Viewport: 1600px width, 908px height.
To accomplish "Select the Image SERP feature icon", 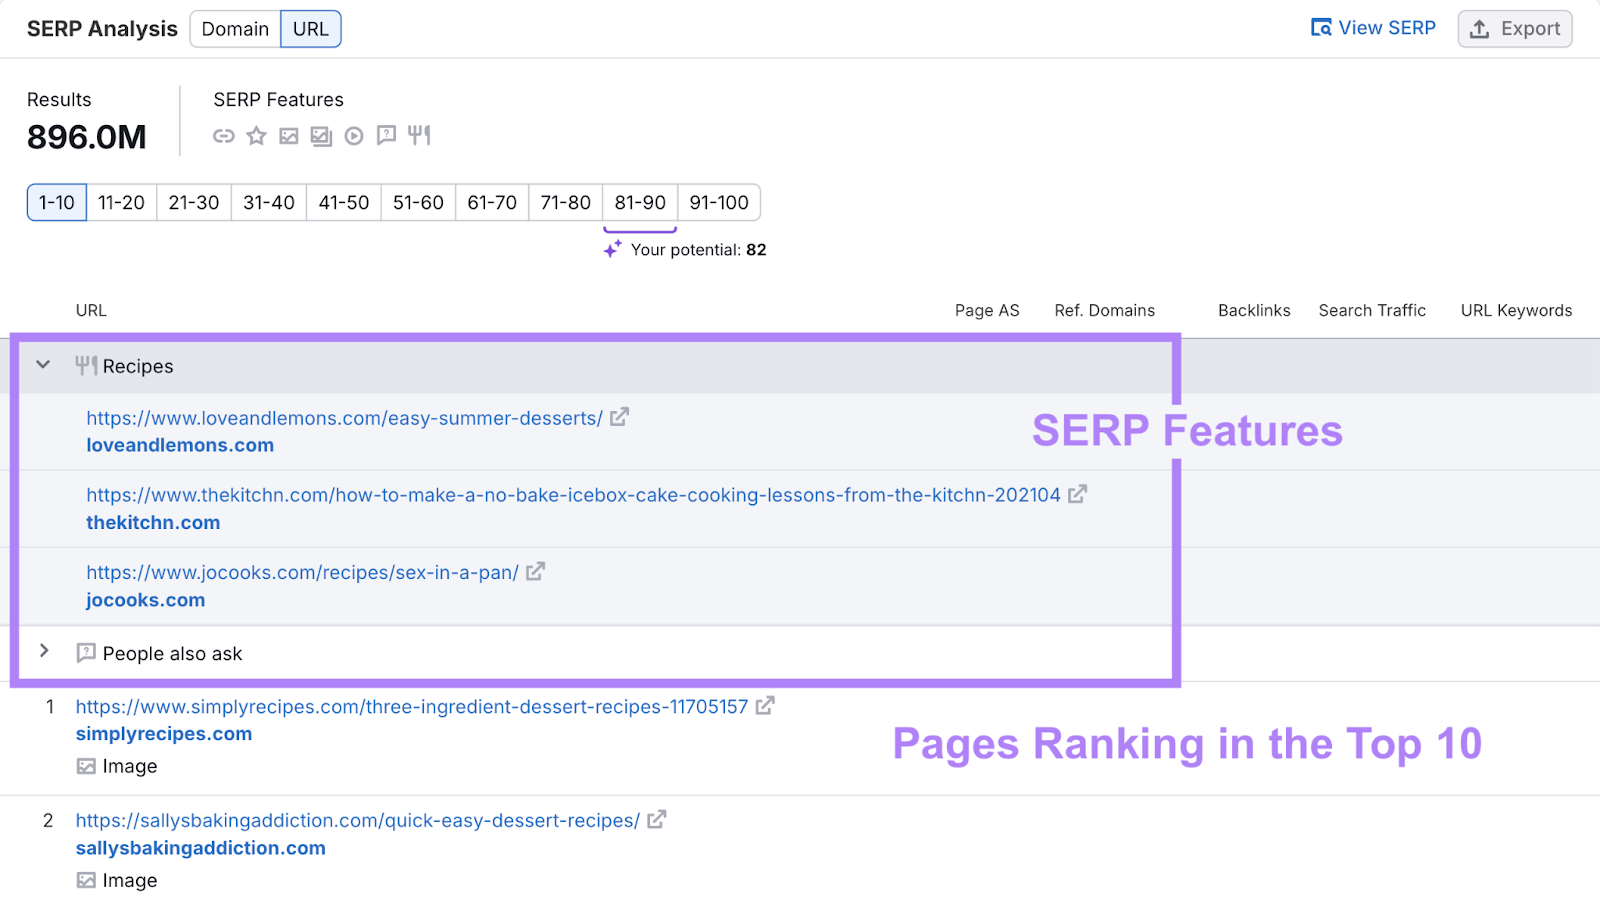I will click(x=288, y=135).
